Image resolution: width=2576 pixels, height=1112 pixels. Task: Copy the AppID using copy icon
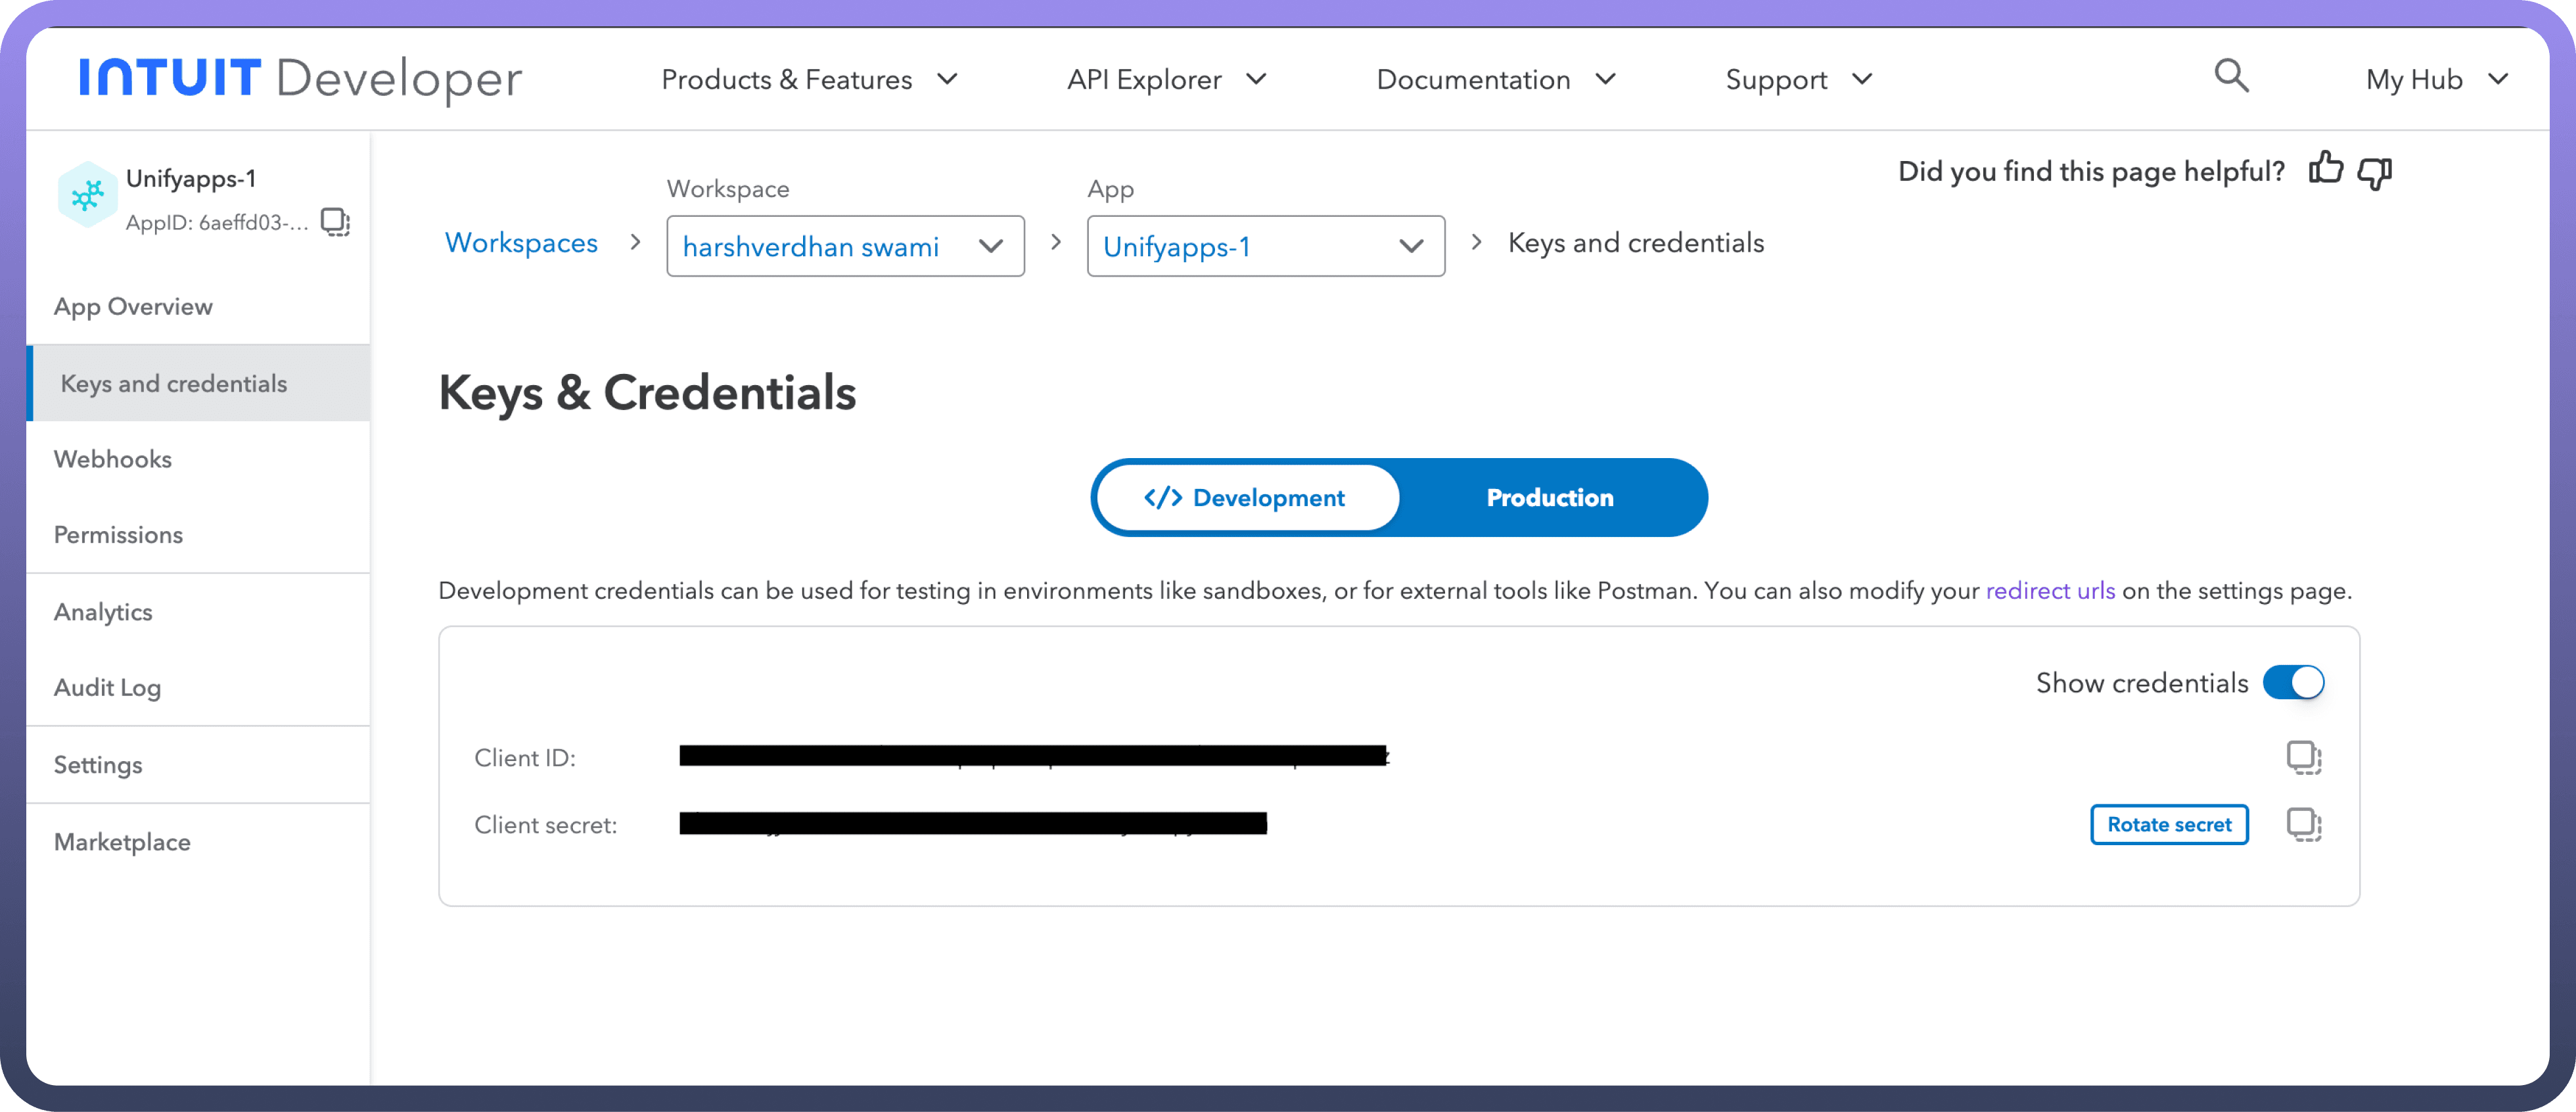click(x=335, y=221)
